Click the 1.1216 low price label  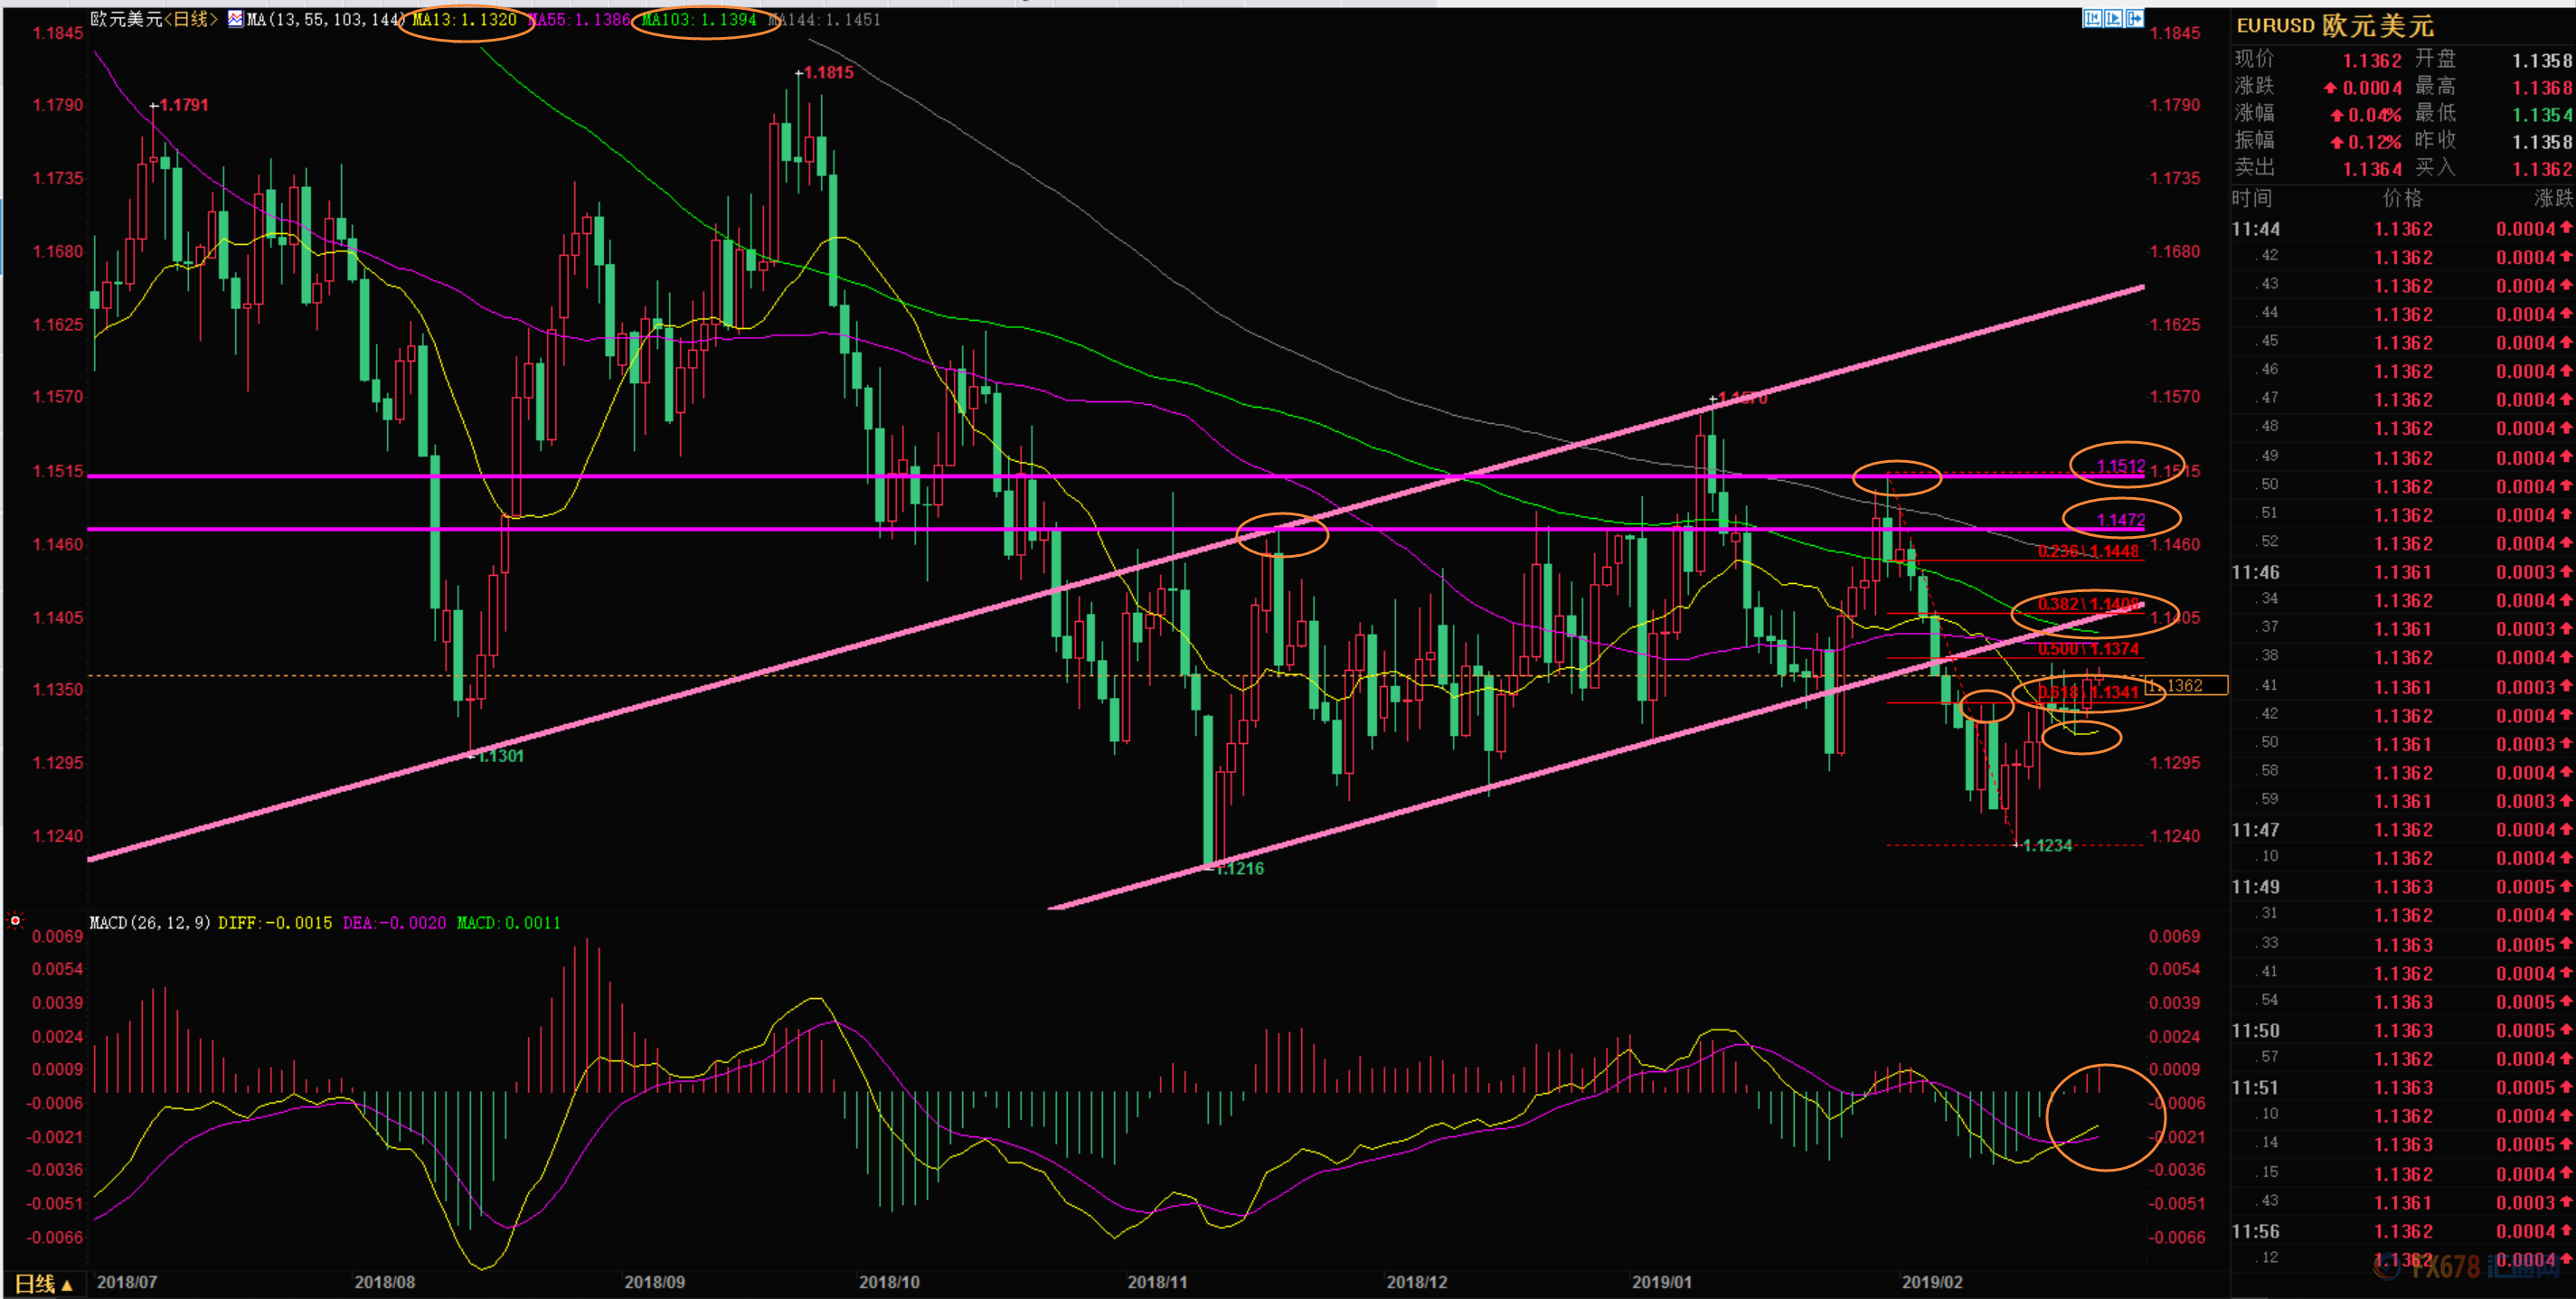click(x=1240, y=868)
